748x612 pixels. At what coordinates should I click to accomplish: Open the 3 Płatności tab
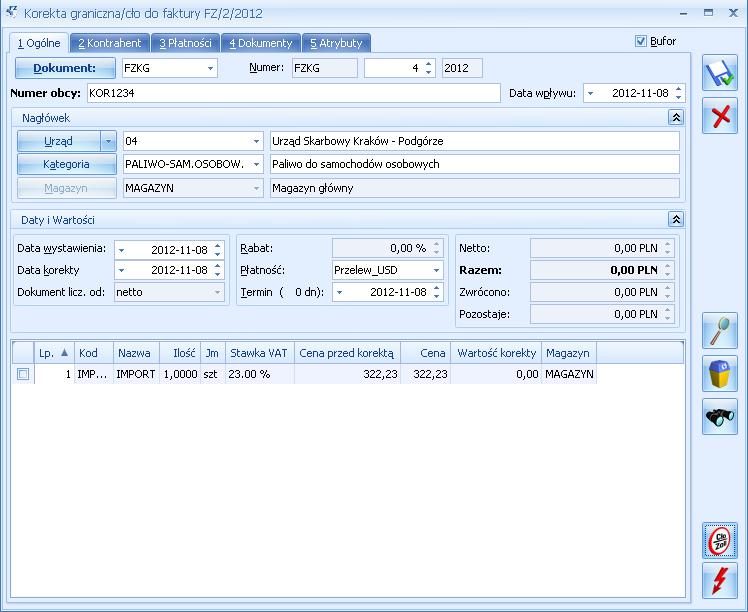tap(186, 43)
